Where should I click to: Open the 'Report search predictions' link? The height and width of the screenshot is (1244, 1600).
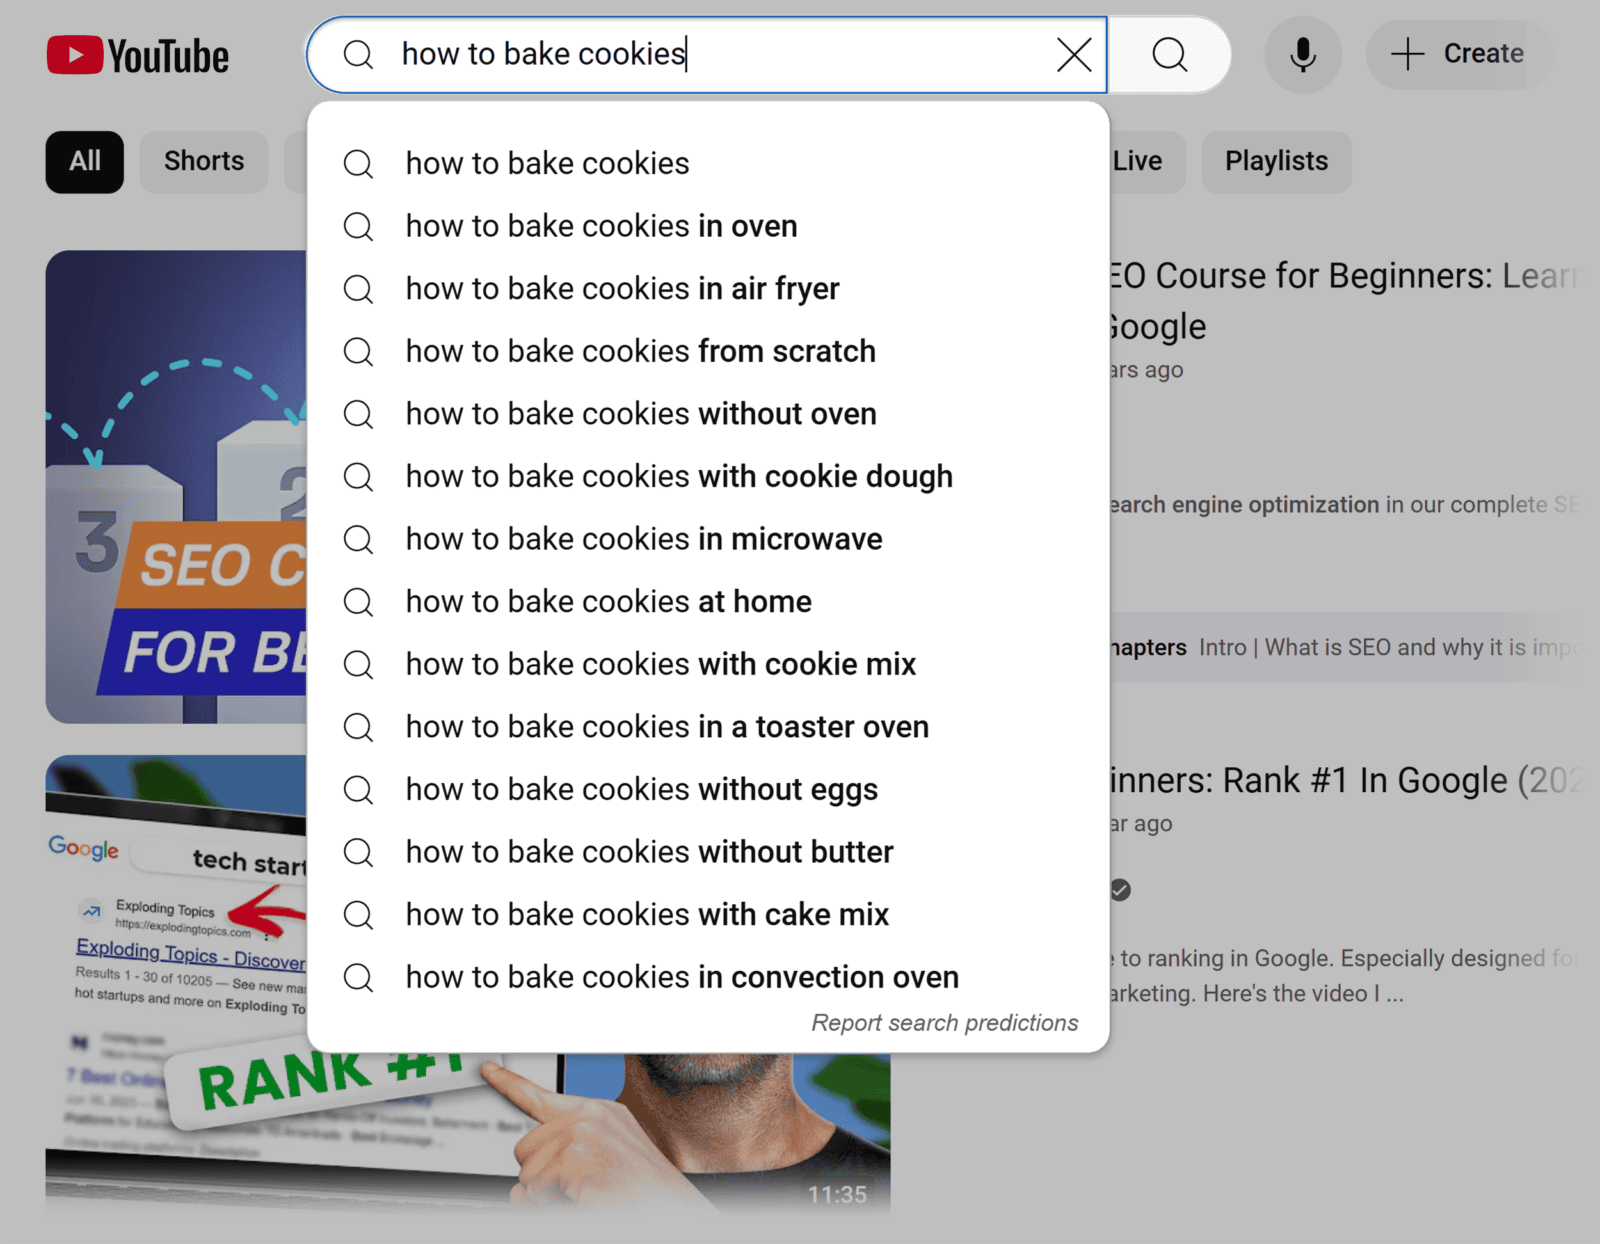coord(944,1022)
